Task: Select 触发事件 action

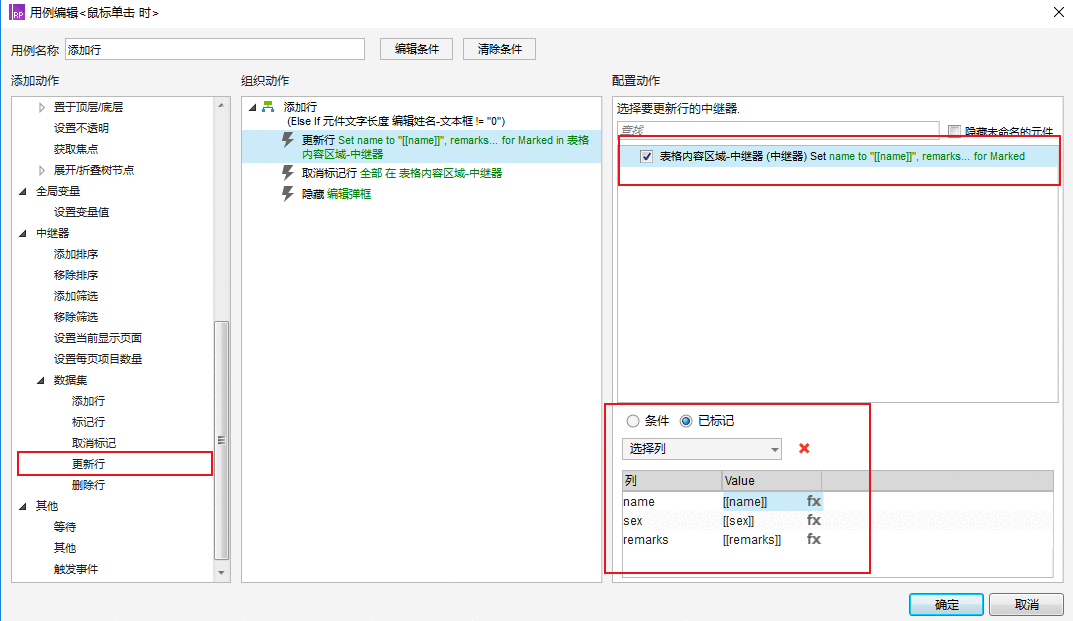Action: point(75,569)
